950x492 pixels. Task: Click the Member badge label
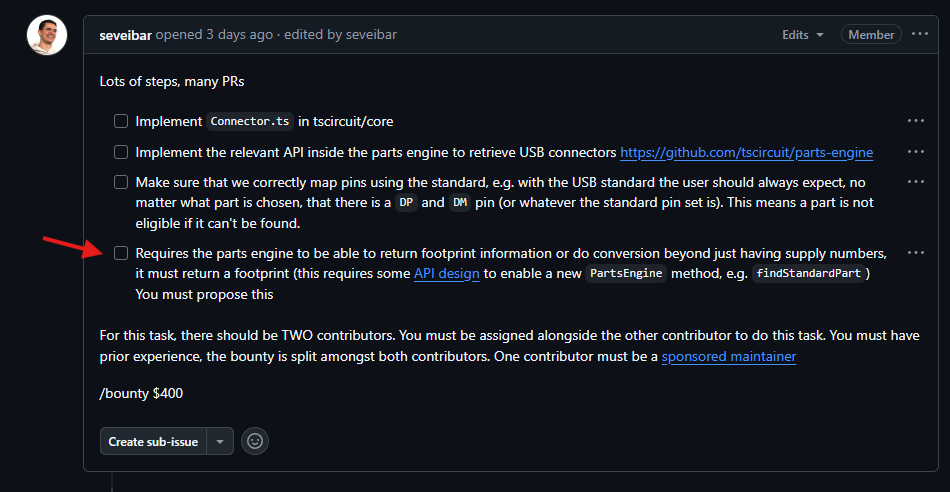(871, 34)
